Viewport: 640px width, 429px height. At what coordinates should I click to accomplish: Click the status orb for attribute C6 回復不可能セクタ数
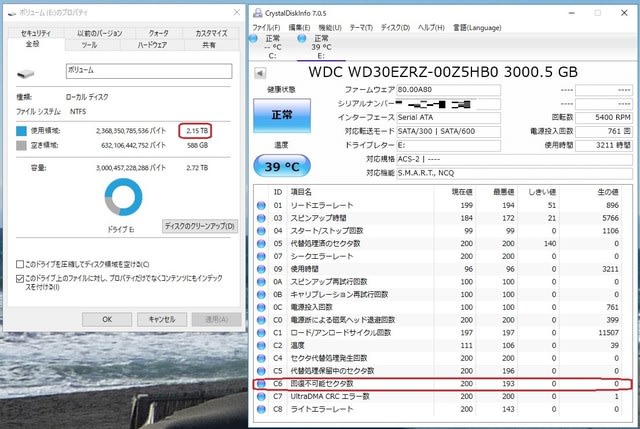click(261, 384)
